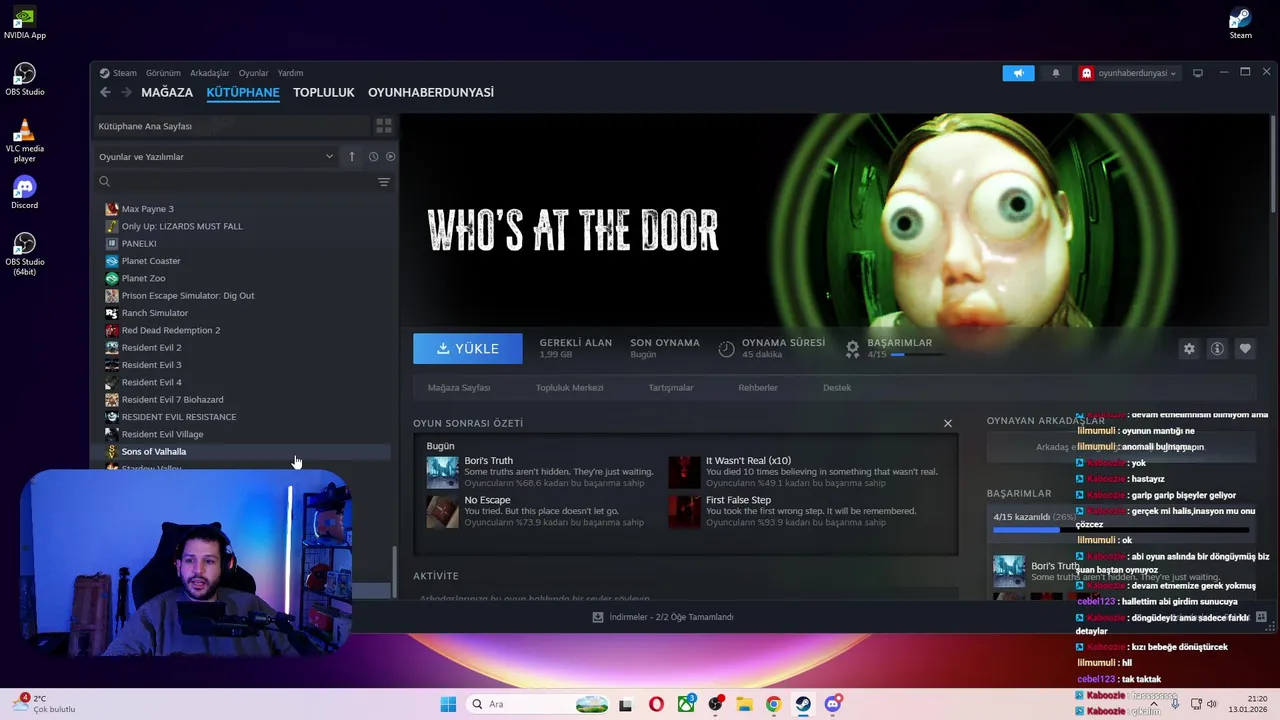Open the Destek link
Screen dimensions: 1280x720
pyautogui.click(x=837, y=387)
